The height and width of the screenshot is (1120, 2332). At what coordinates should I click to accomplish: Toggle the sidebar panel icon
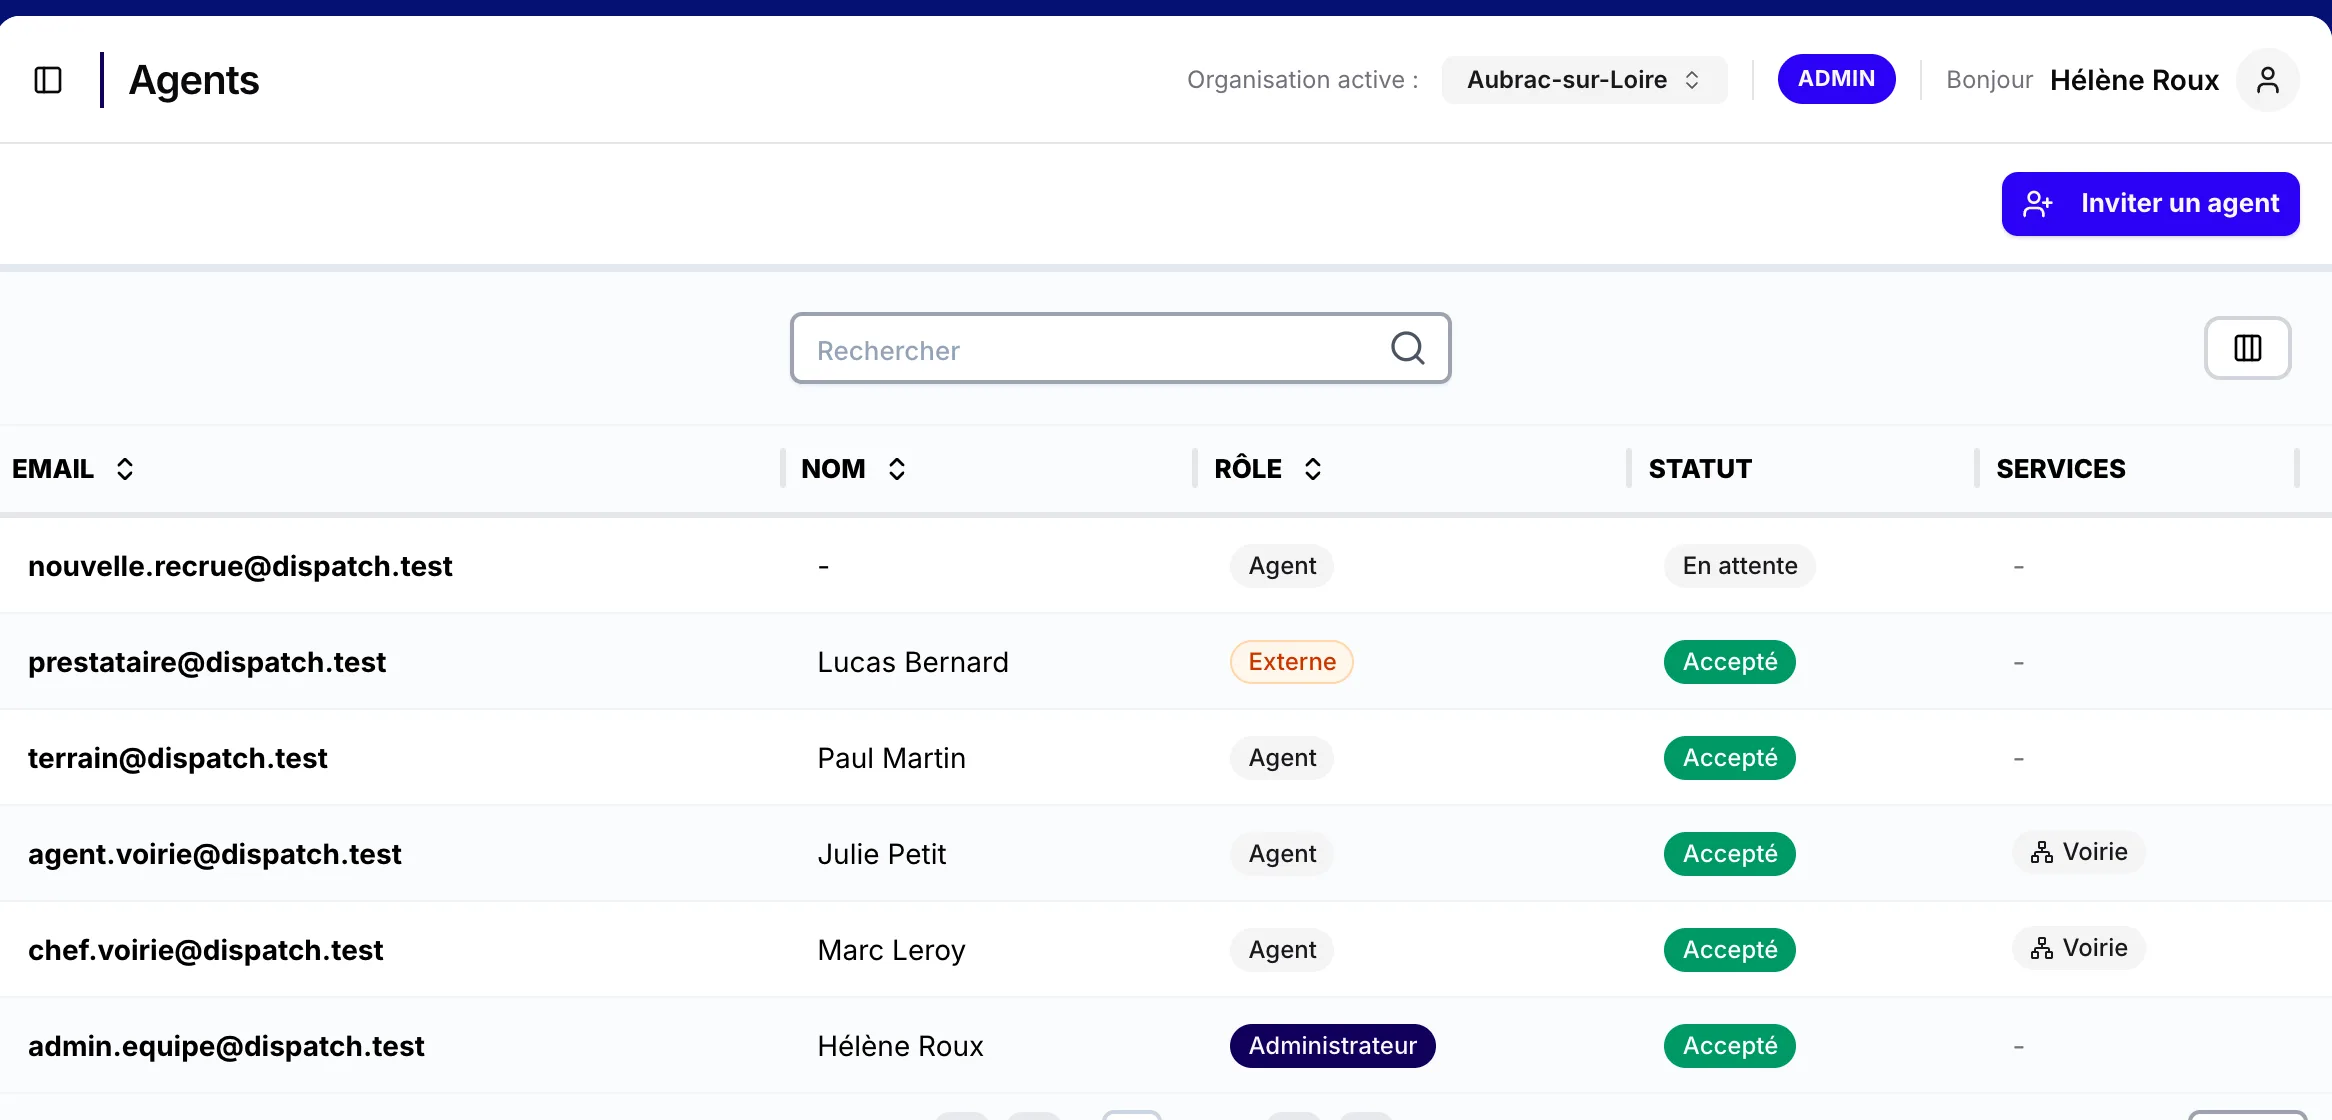[48, 80]
